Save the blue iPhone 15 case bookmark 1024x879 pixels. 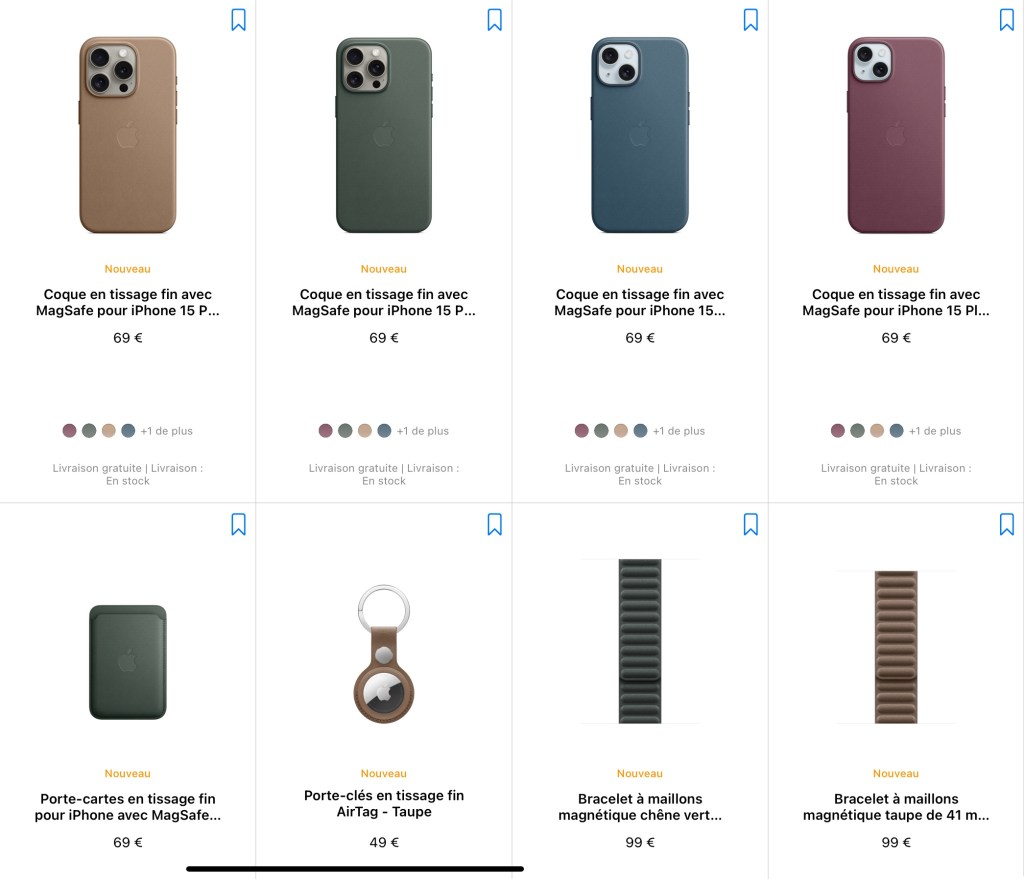pyautogui.click(x=750, y=20)
